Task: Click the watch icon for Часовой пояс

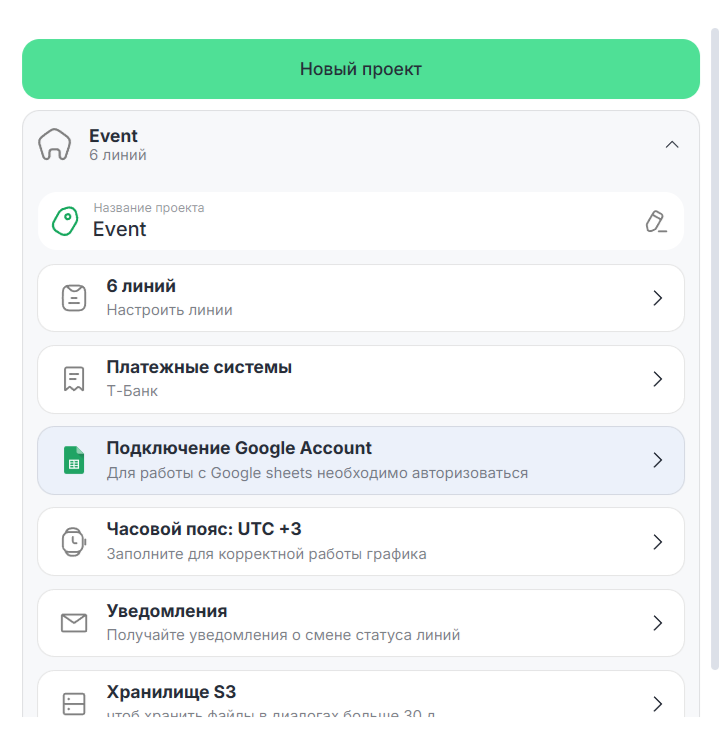Action: (x=74, y=542)
